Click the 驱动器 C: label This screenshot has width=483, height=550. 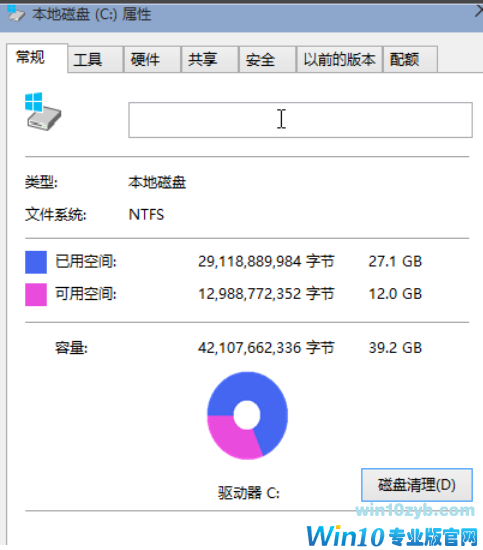tap(249, 493)
